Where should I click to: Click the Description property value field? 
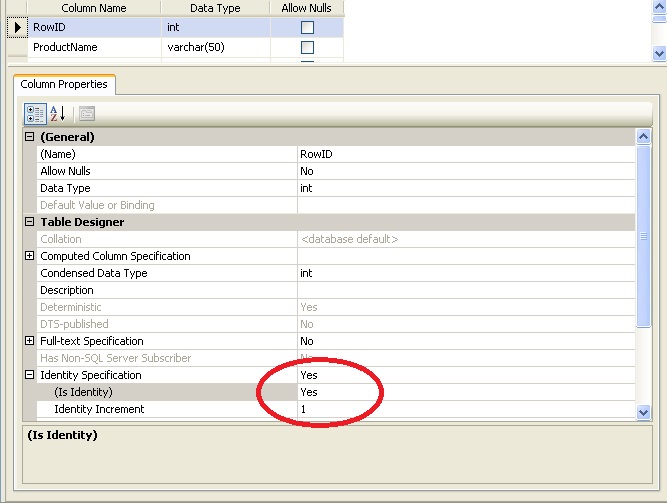pos(466,290)
